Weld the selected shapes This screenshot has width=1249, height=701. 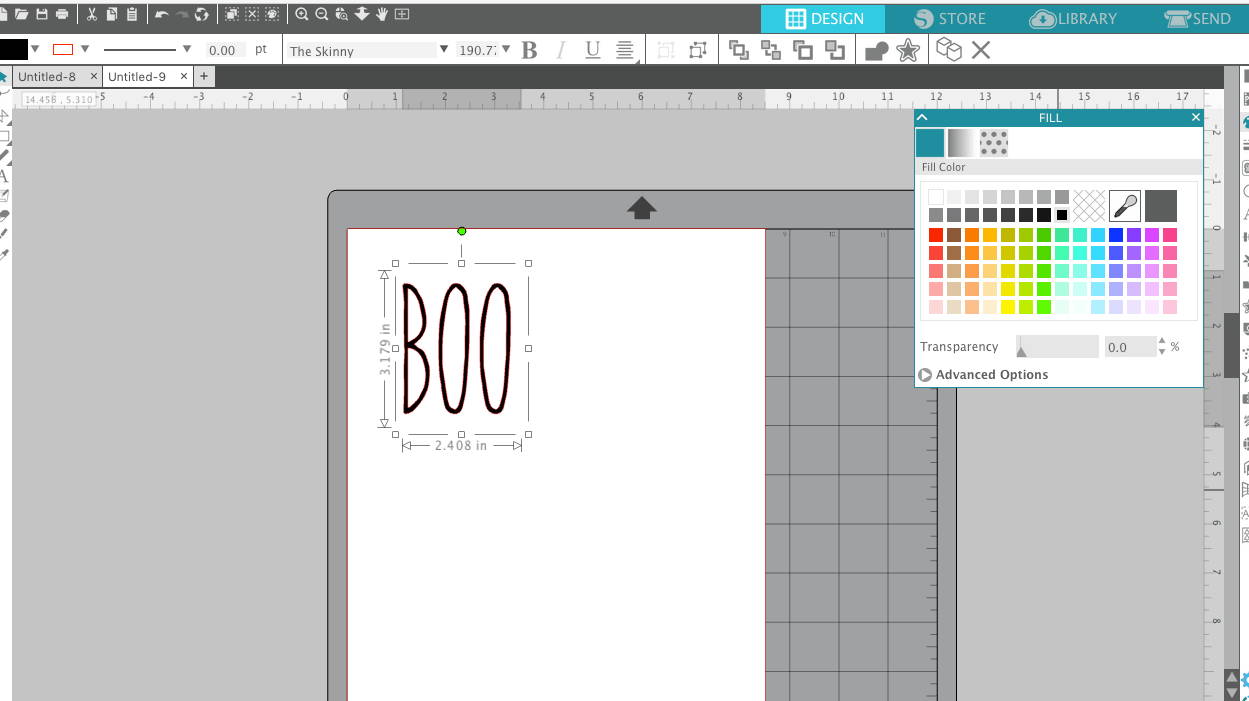(x=876, y=51)
